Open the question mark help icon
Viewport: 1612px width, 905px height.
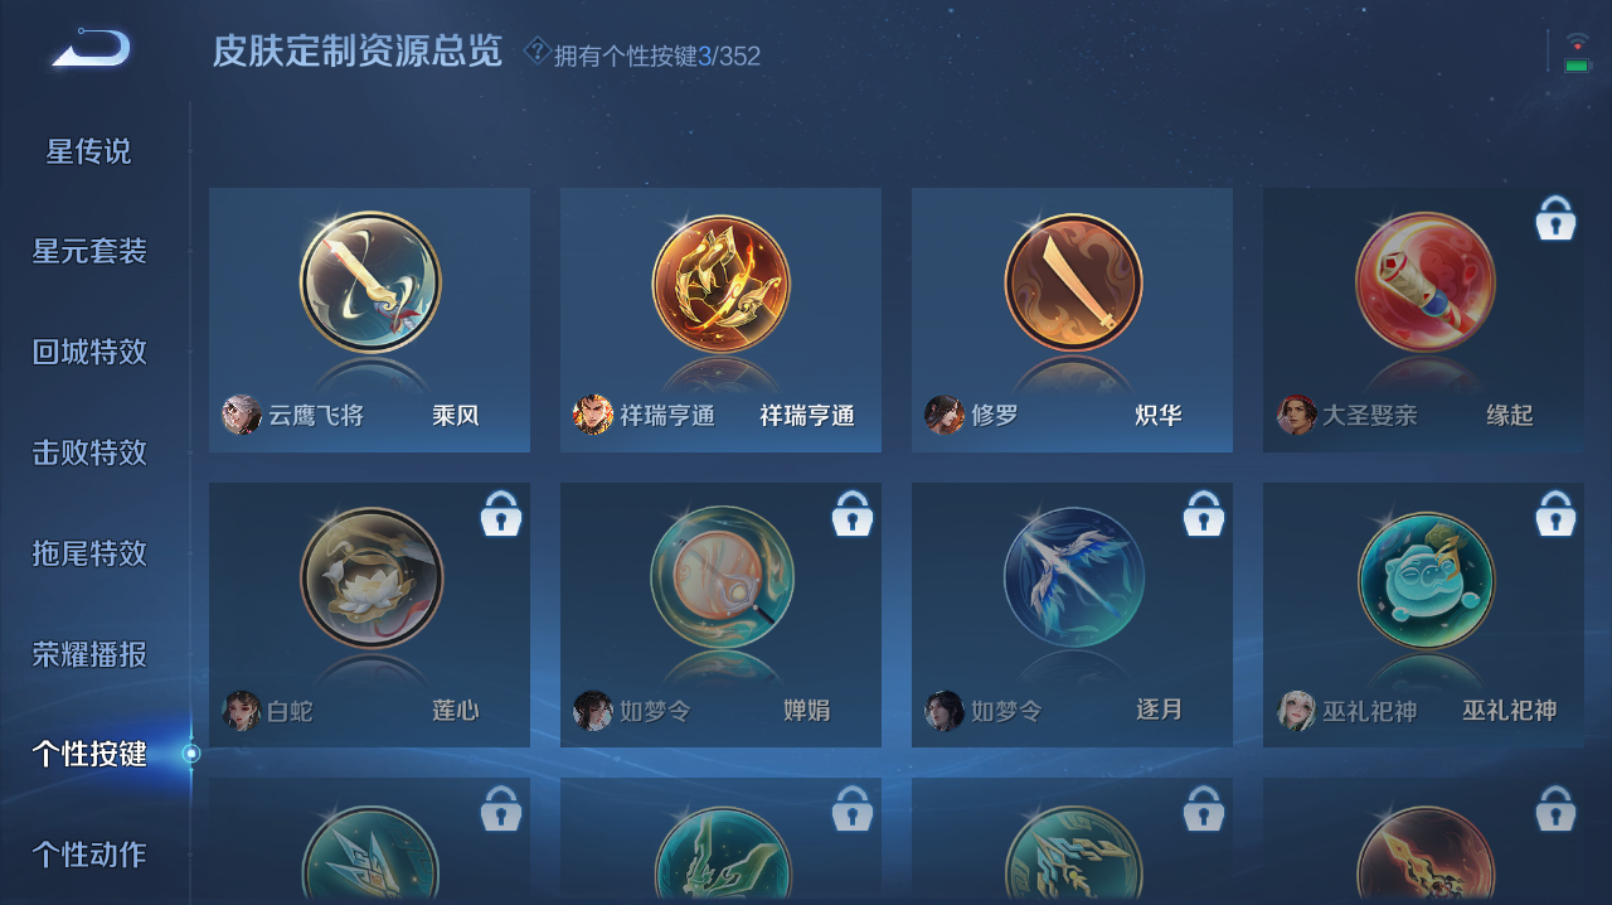(537, 51)
